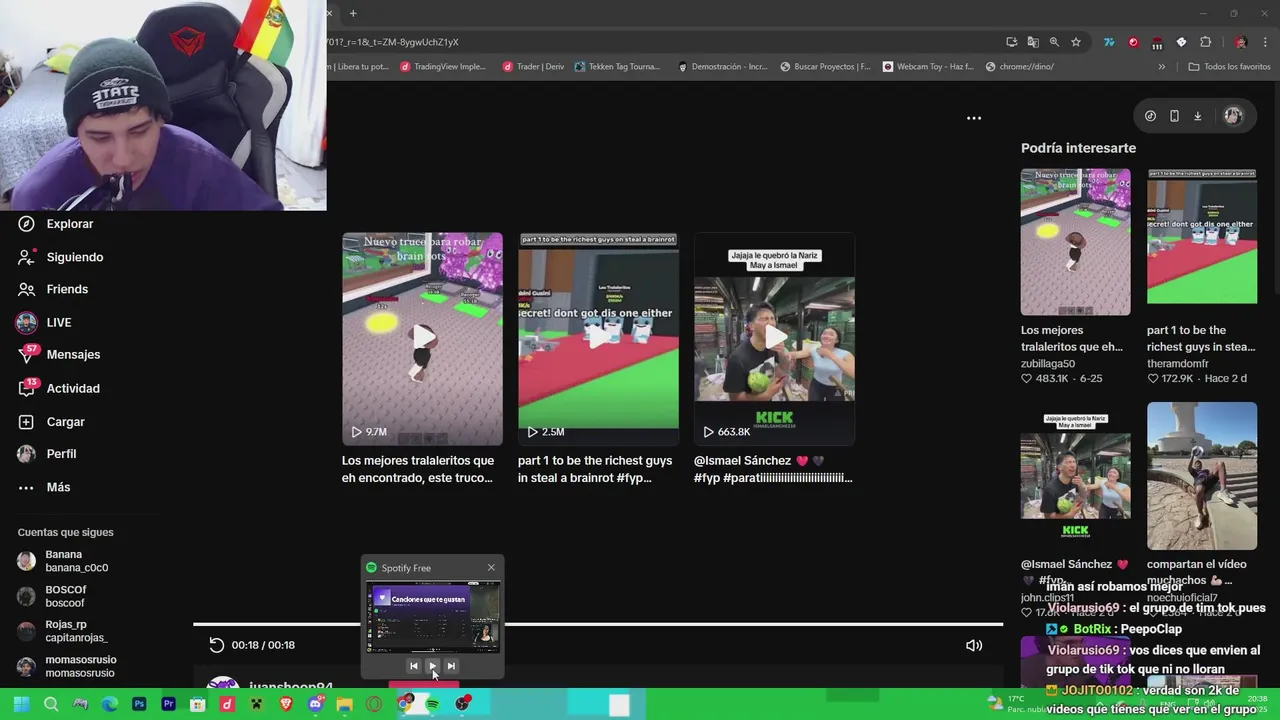The image size is (1280, 720).
Task: Click Spotify preview next track button
Action: pyautogui.click(x=451, y=666)
